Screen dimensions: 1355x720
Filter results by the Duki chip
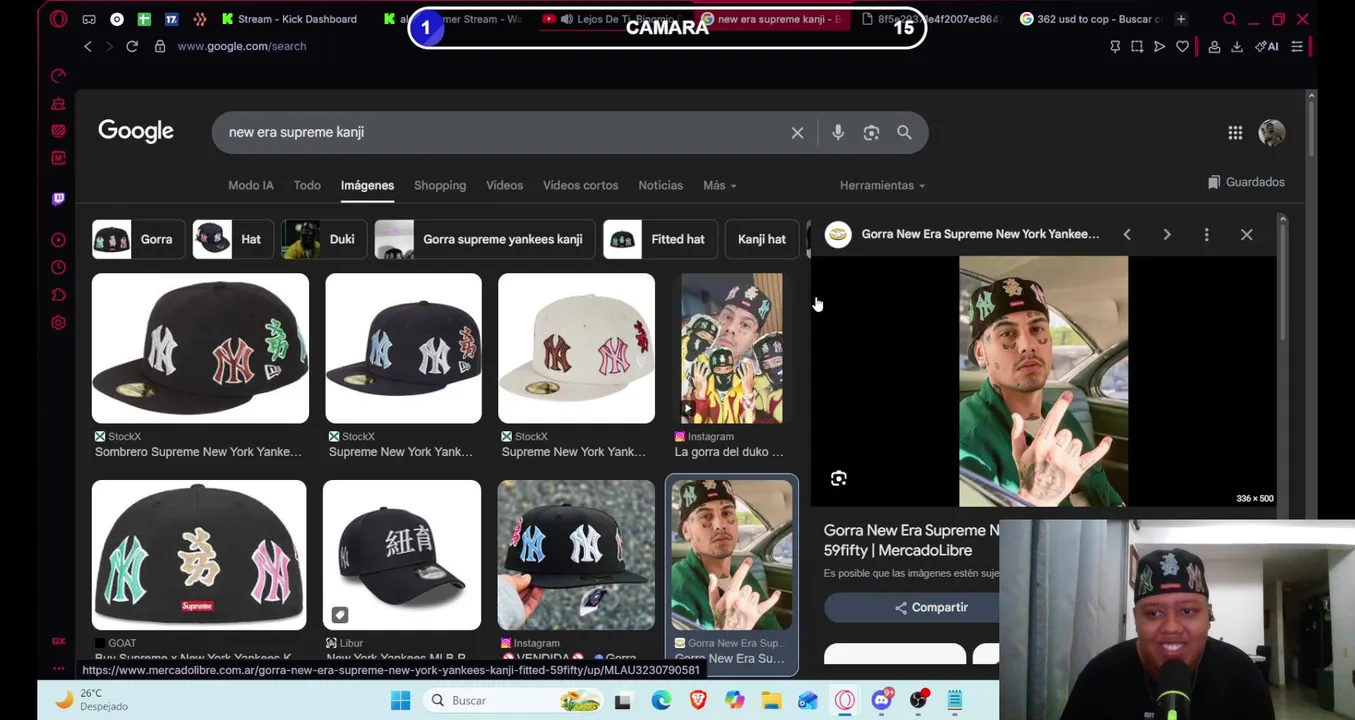324,239
